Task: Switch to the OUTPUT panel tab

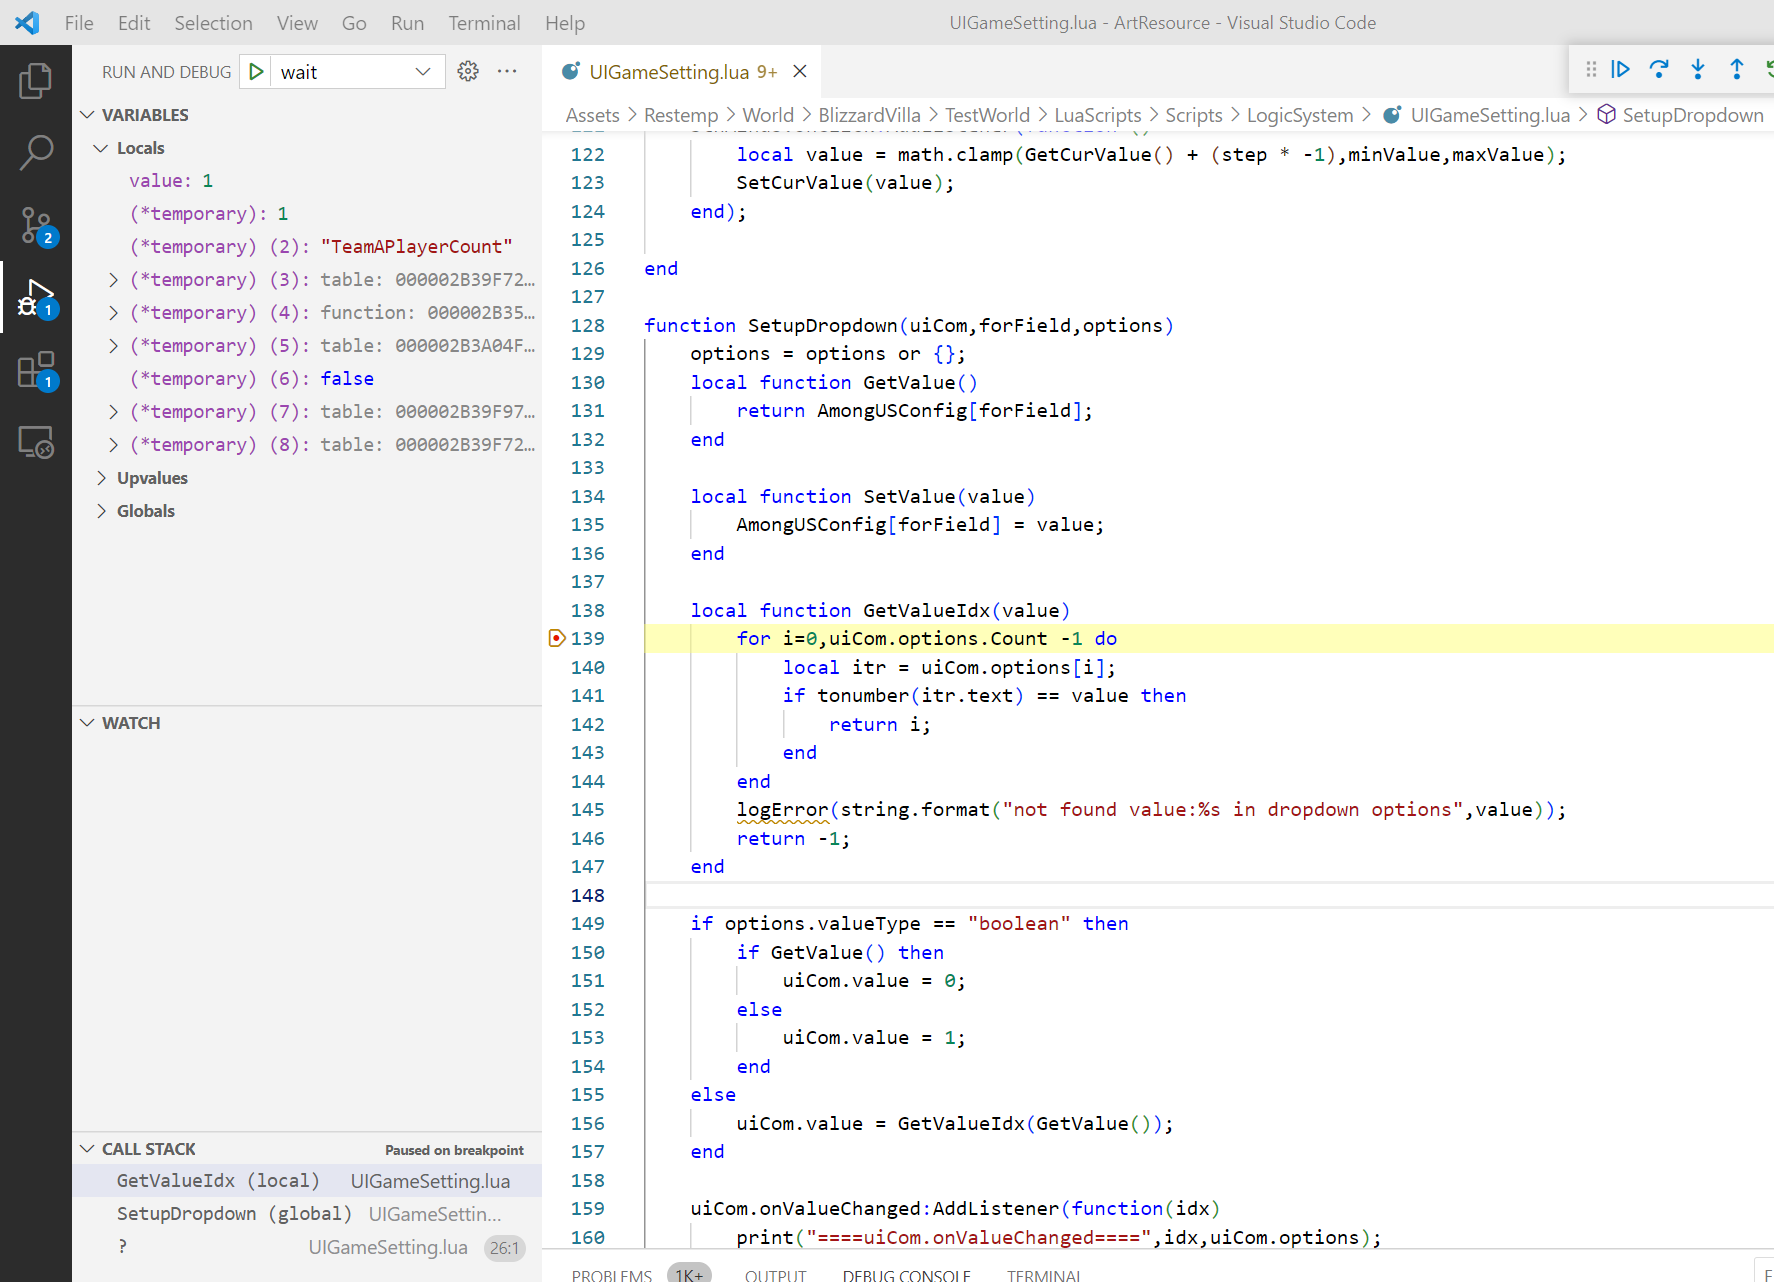Action: pos(775,1275)
